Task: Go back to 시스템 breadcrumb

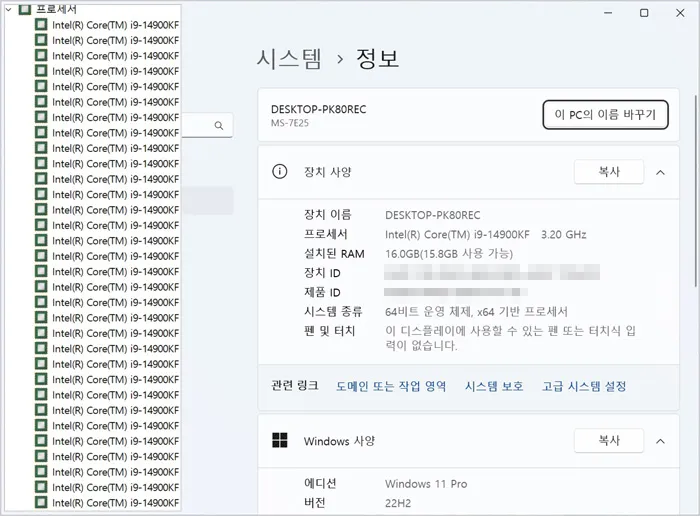Action: (x=289, y=58)
